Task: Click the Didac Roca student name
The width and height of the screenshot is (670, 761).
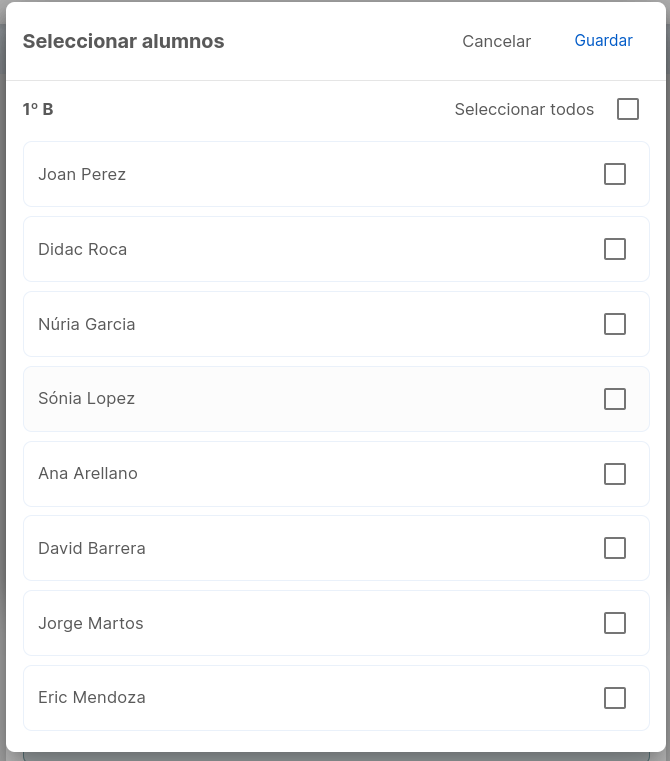Action: pos(83,249)
